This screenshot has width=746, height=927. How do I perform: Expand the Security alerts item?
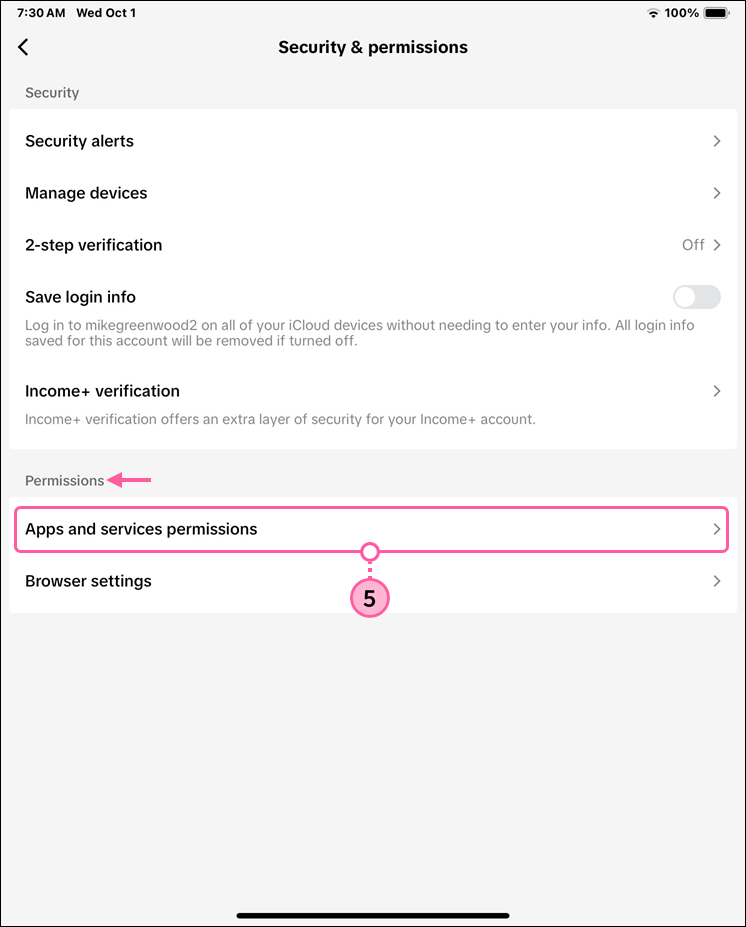(373, 141)
